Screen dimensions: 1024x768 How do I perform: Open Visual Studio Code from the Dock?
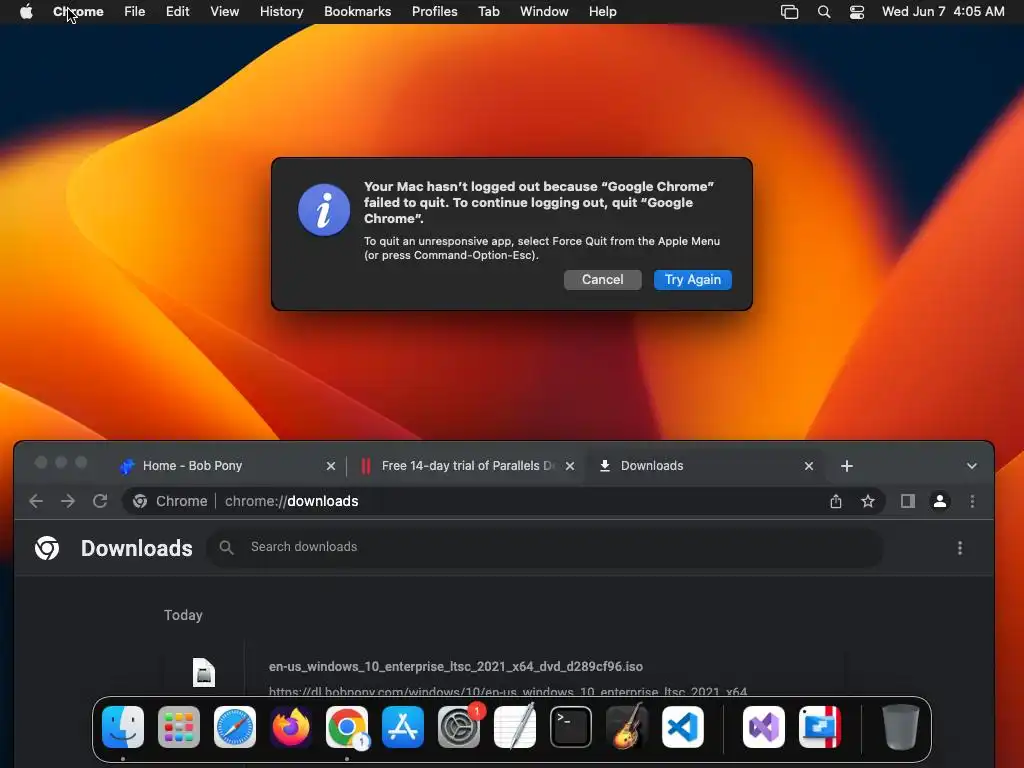(x=683, y=727)
